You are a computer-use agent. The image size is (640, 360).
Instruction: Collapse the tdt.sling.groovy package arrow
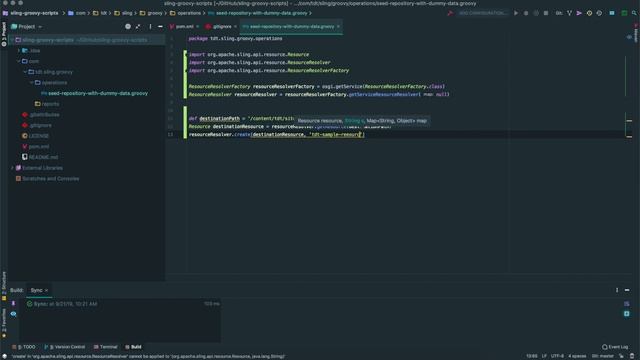click(x=25, y=72)
